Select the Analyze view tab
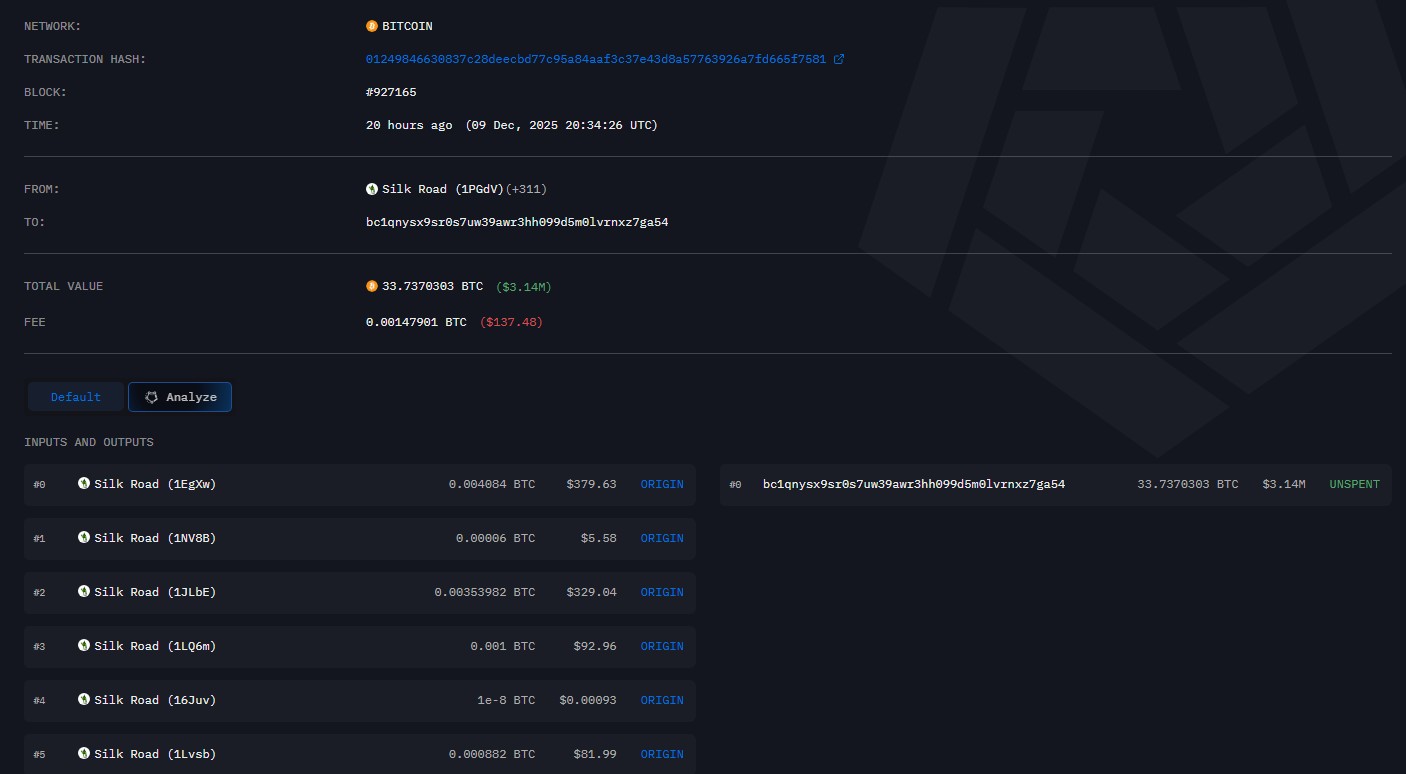 click(180, 397)
